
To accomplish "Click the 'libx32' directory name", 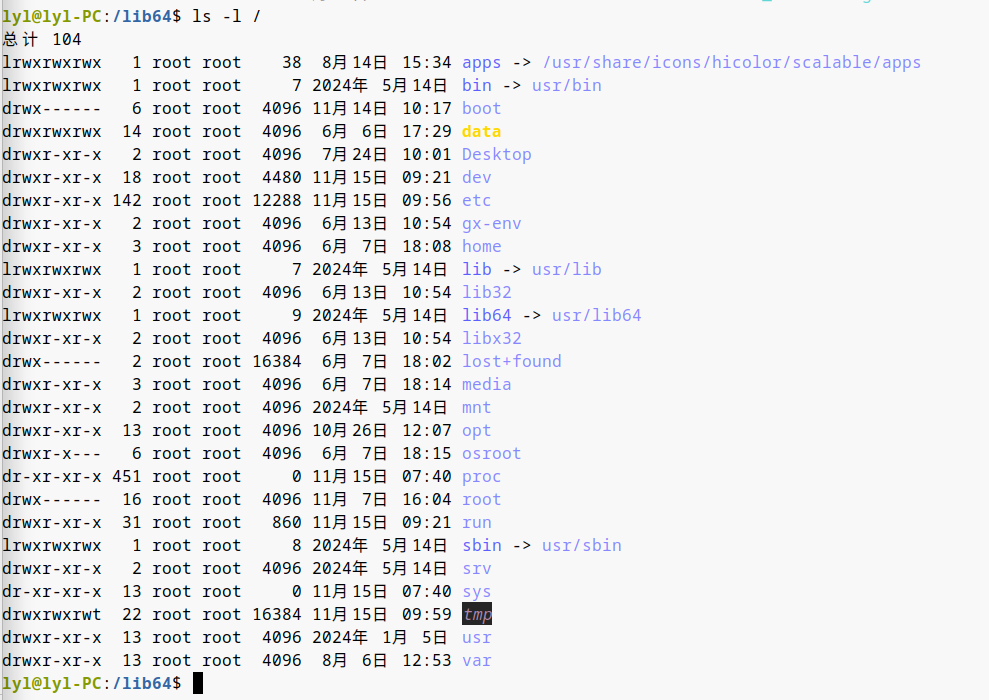I will pyautogui.click(x=491, y=339).
